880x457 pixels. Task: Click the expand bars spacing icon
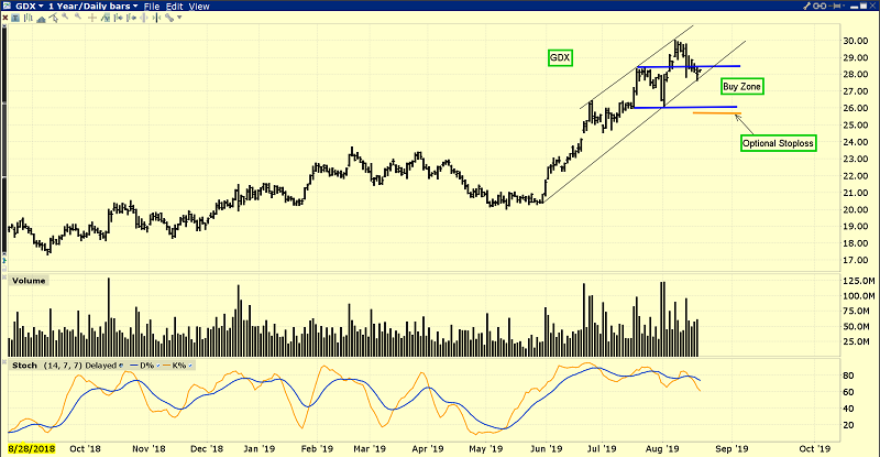144,17
